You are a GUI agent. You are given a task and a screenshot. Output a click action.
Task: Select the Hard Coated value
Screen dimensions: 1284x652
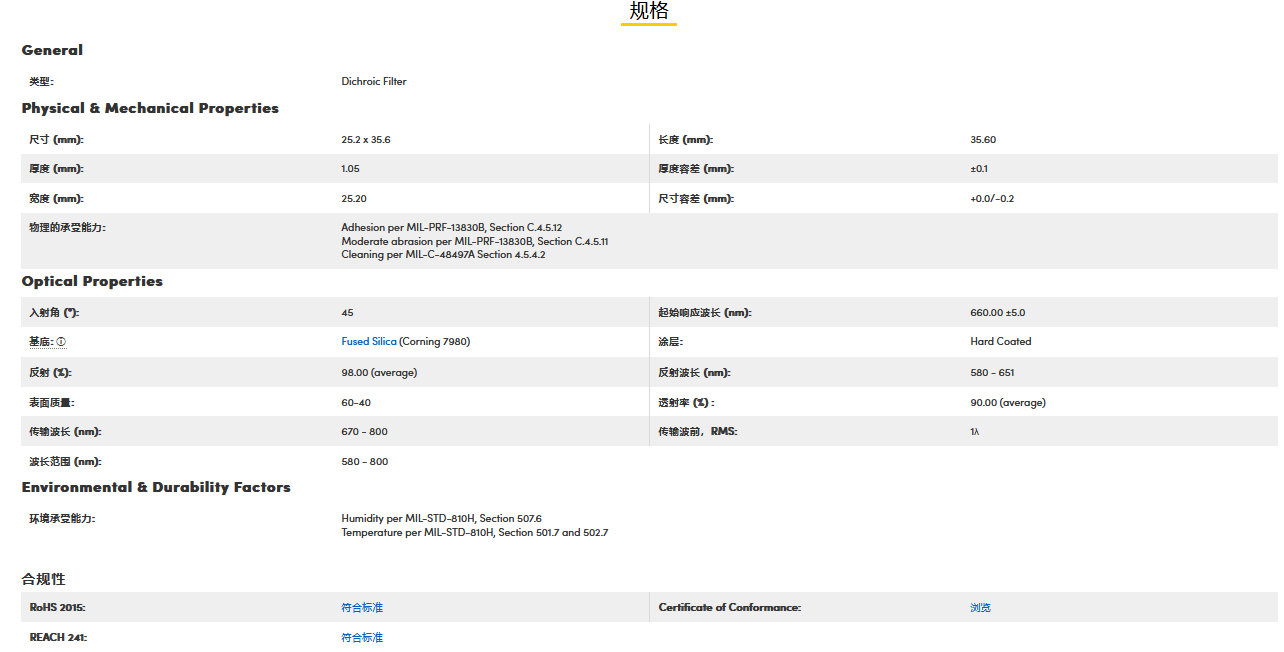pos(1001,342)
